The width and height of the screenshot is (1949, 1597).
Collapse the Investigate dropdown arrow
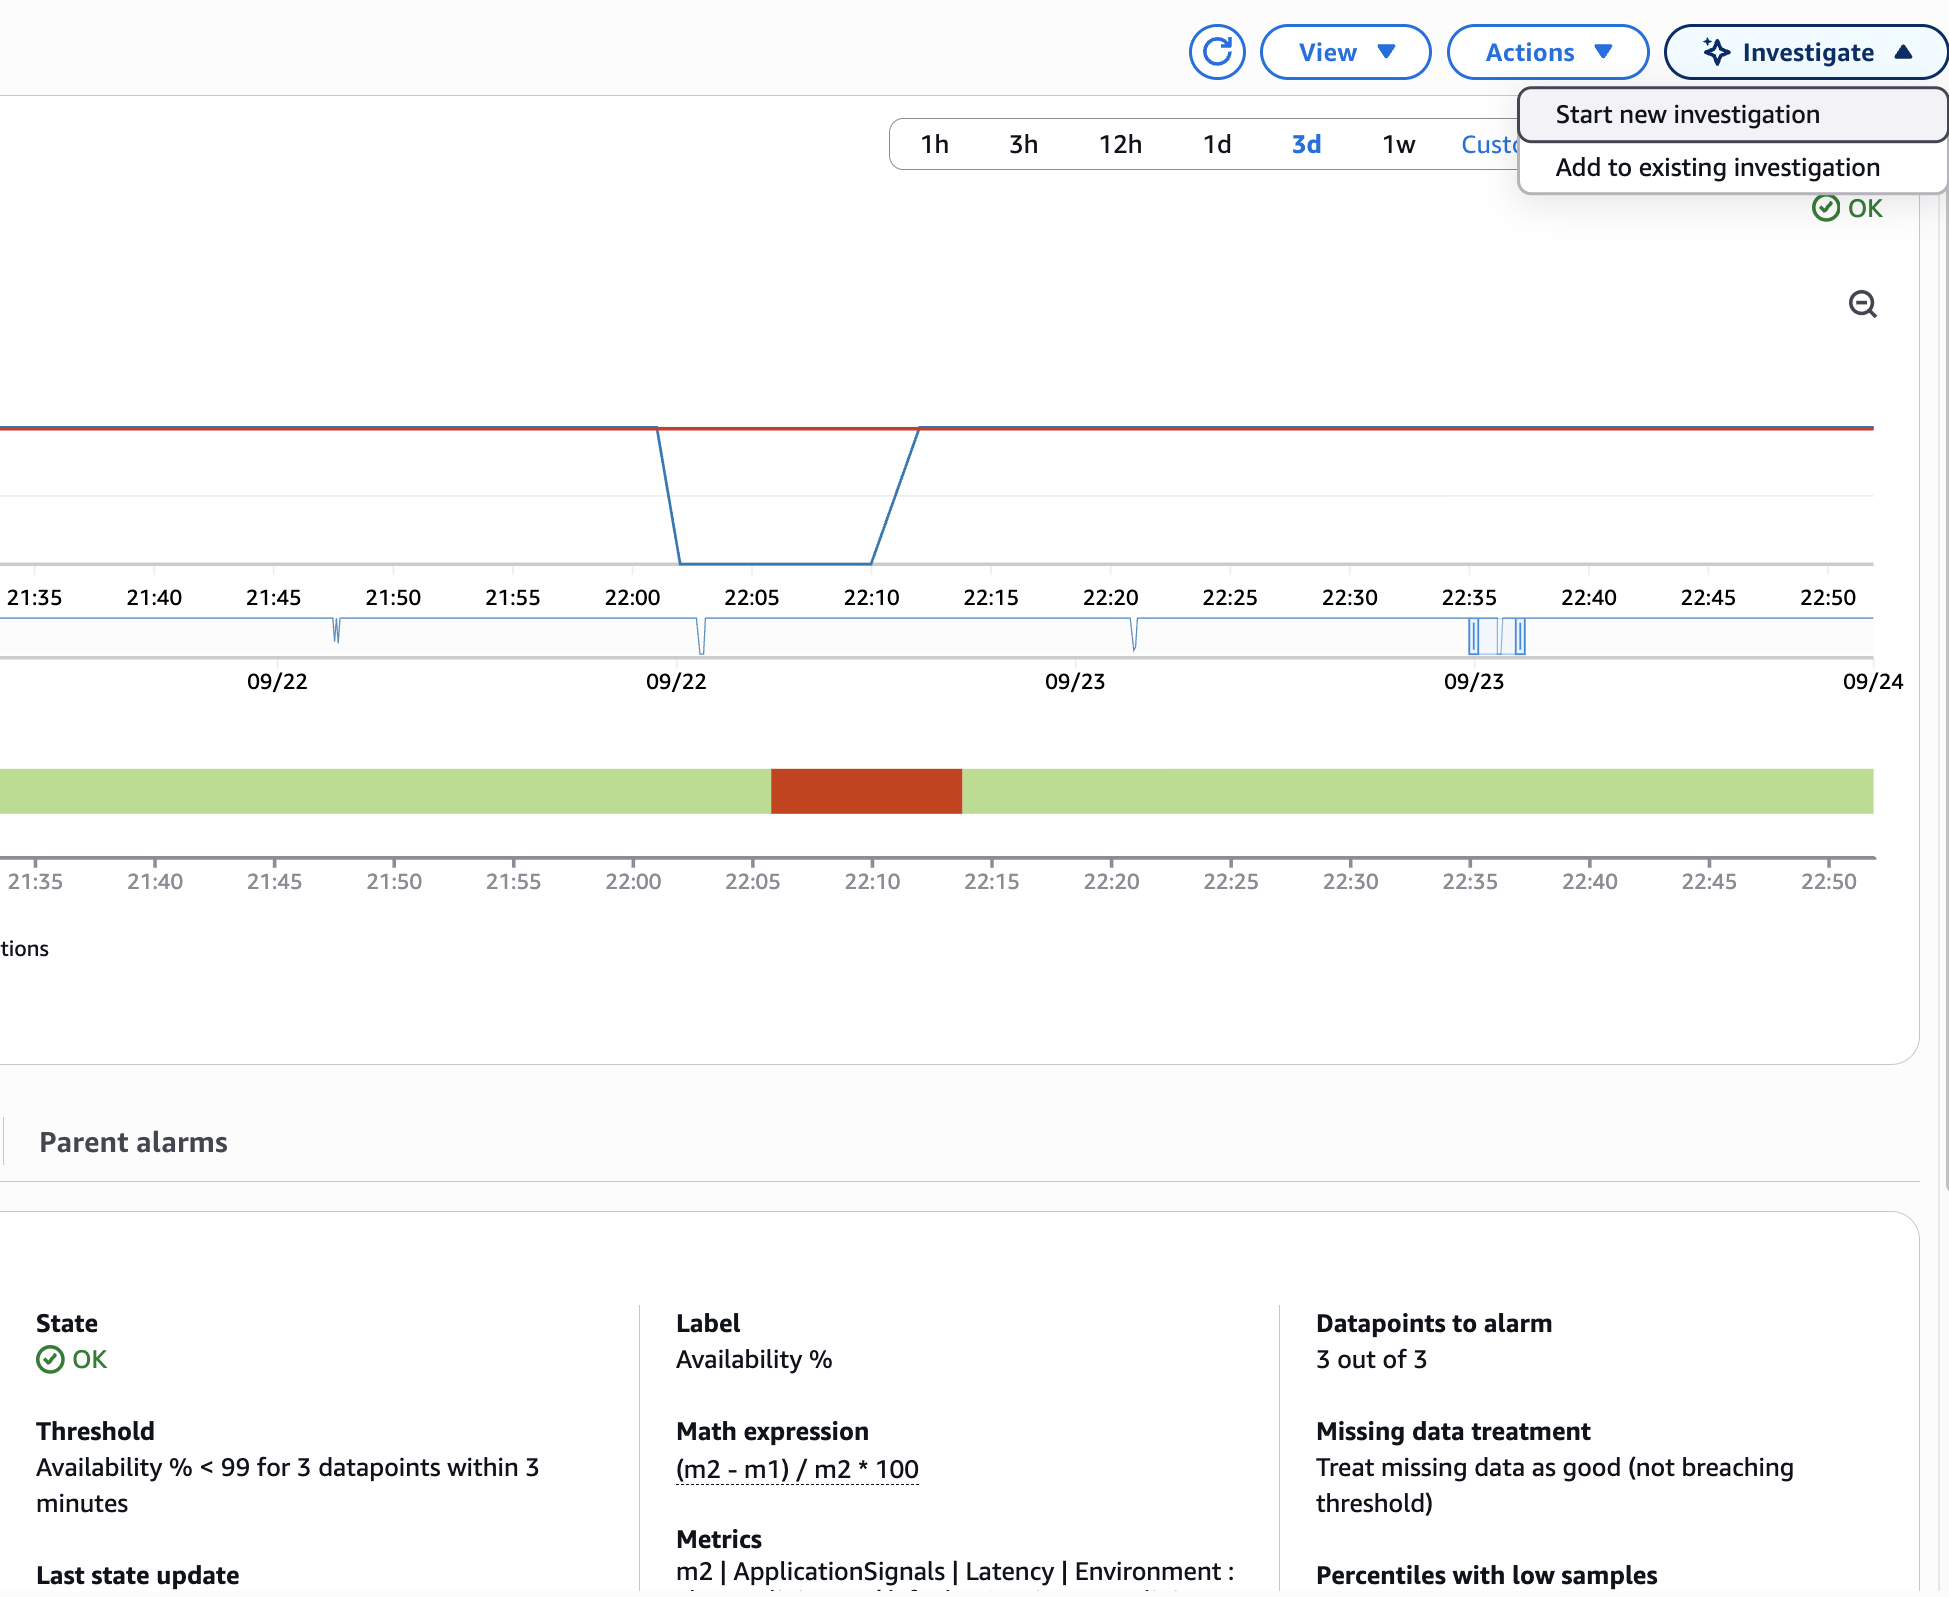pos(1903,52)
